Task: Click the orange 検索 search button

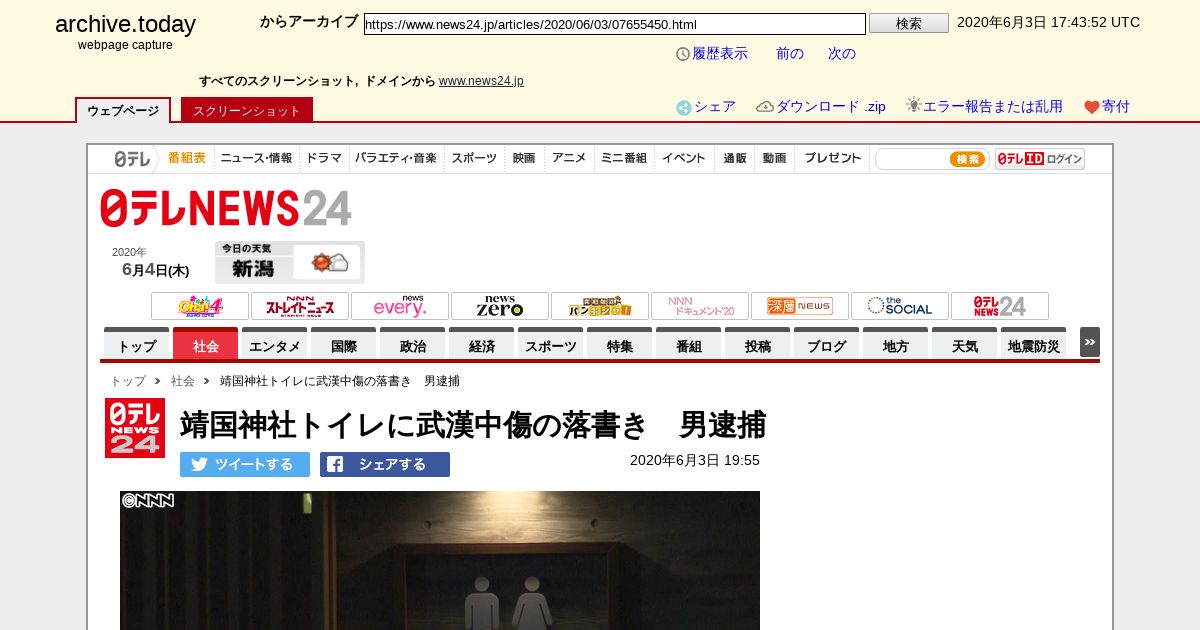Action: pos(967,159)
